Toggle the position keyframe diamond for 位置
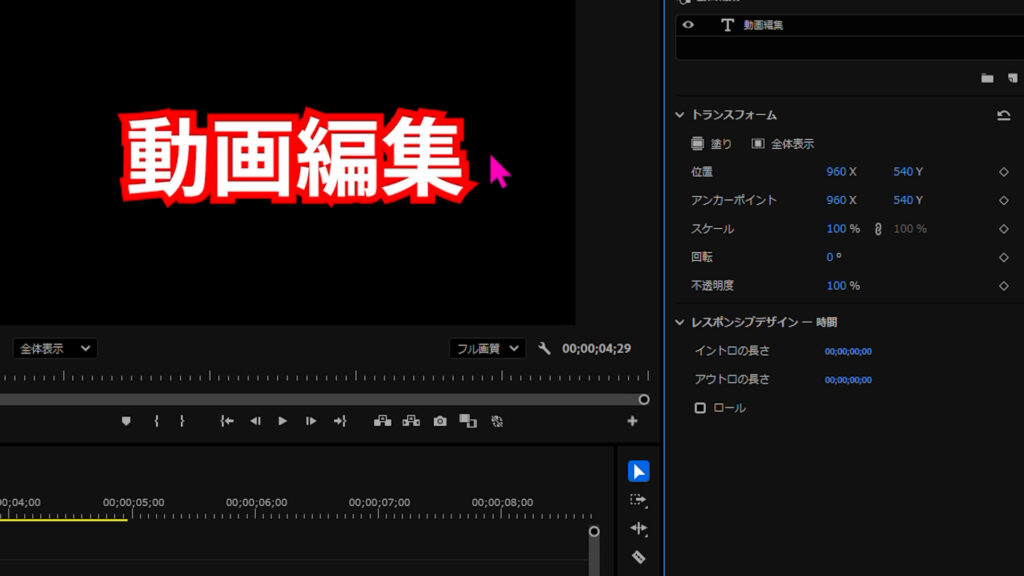Viewport: 1024px width, 576px height. pos(1003,172)
